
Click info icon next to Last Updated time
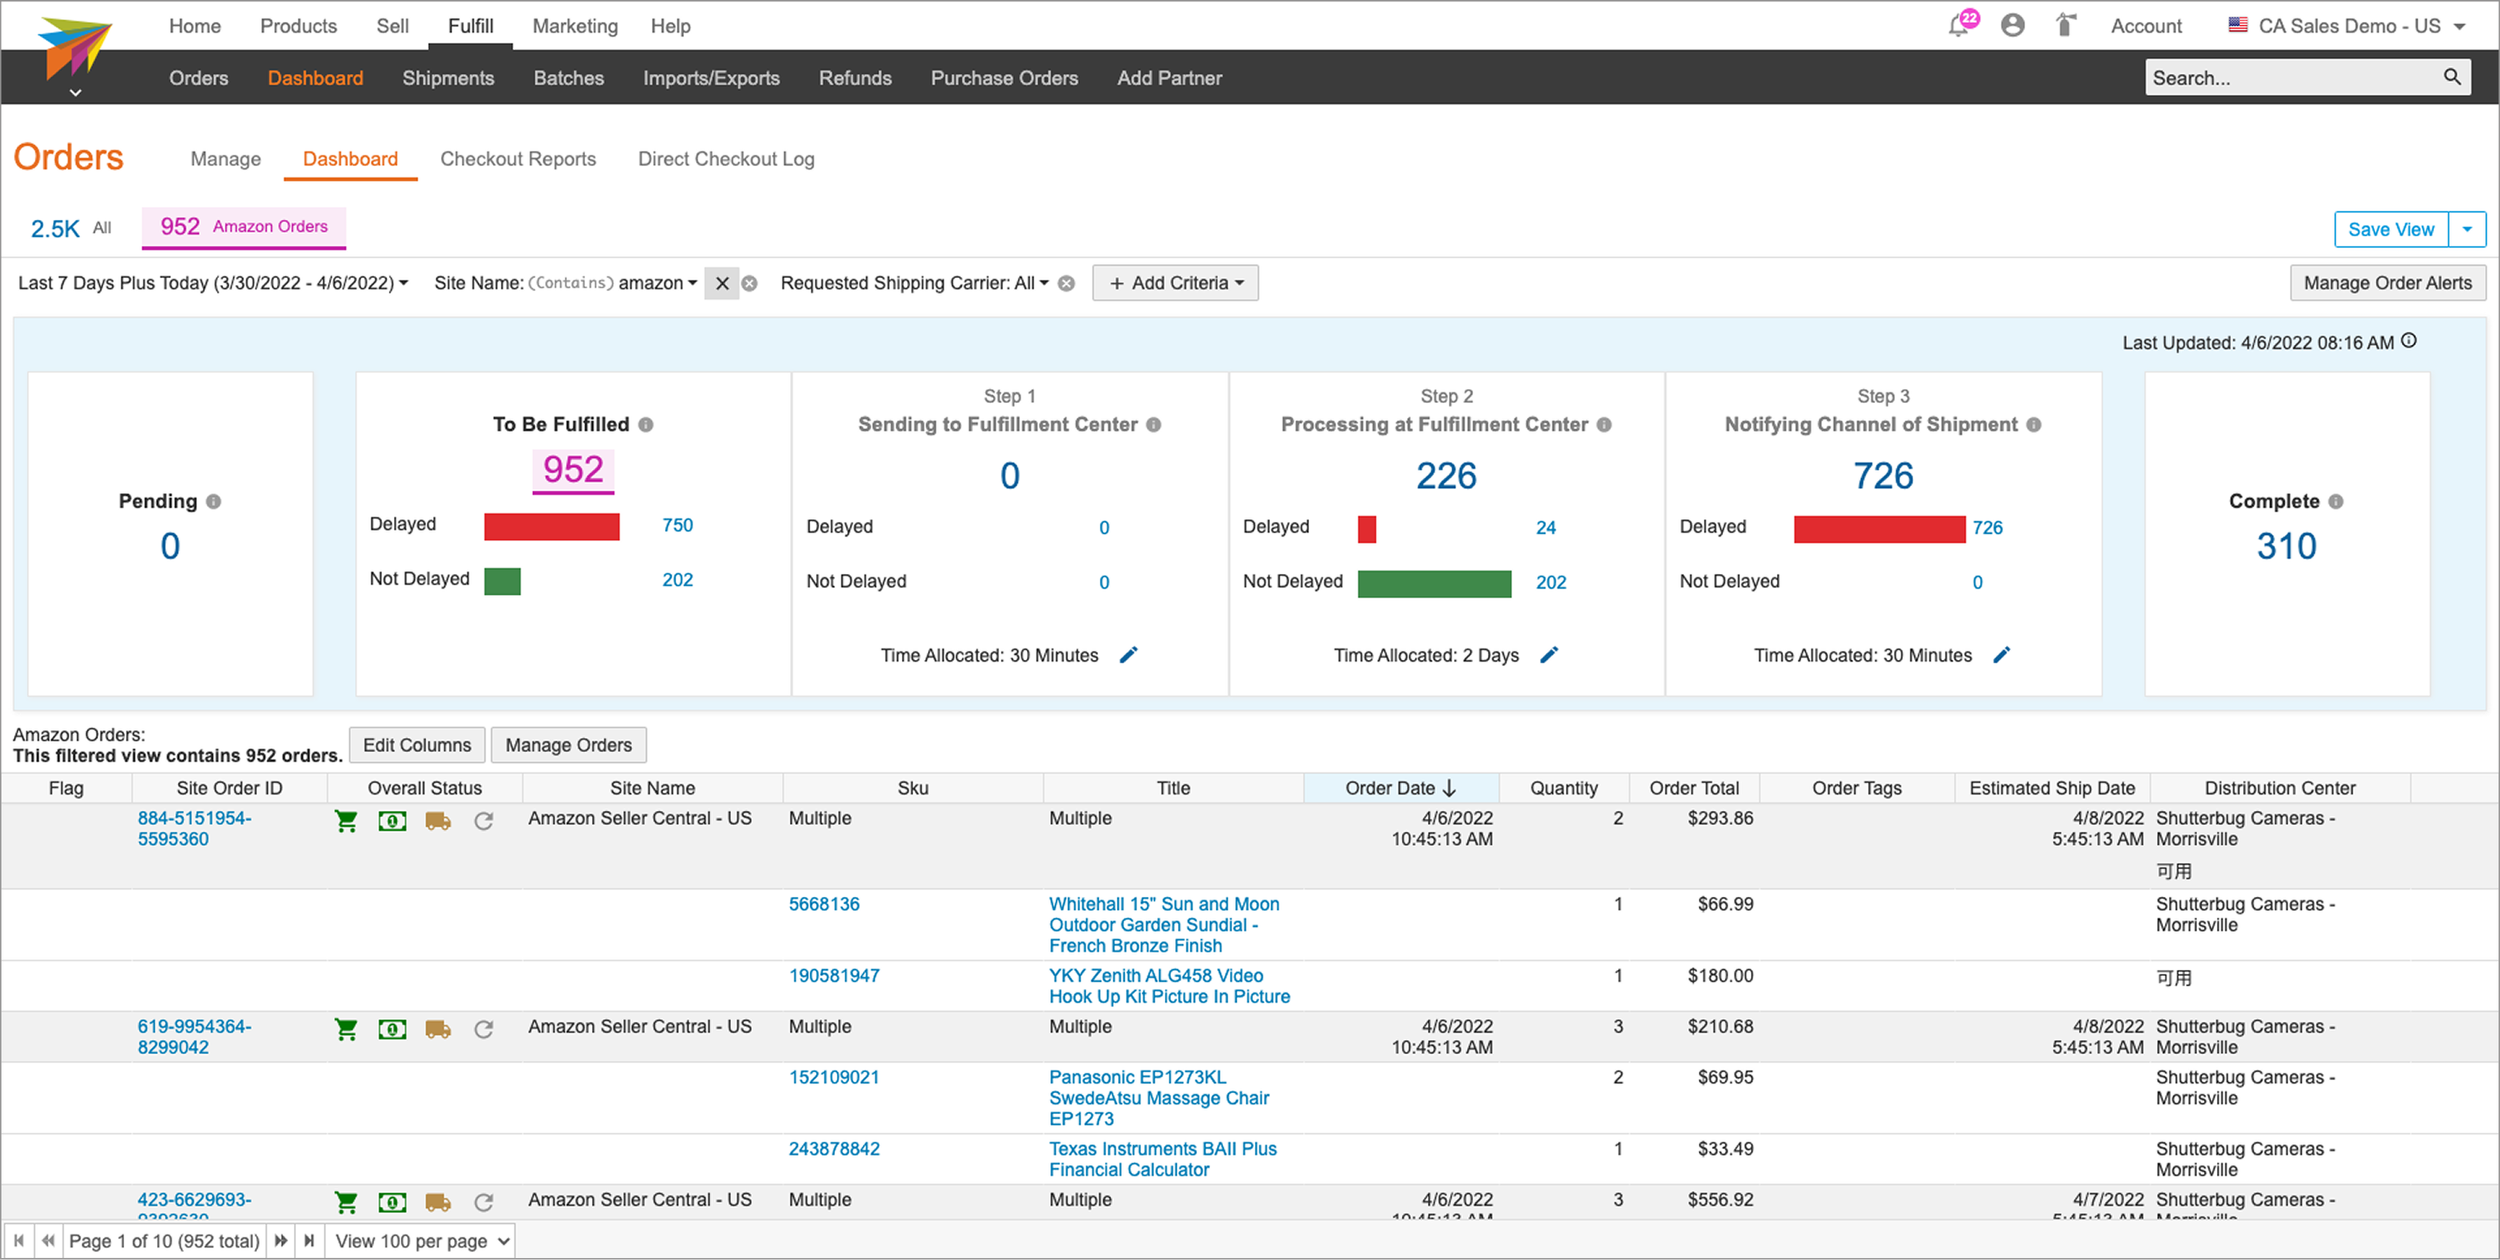point(2409,341)
